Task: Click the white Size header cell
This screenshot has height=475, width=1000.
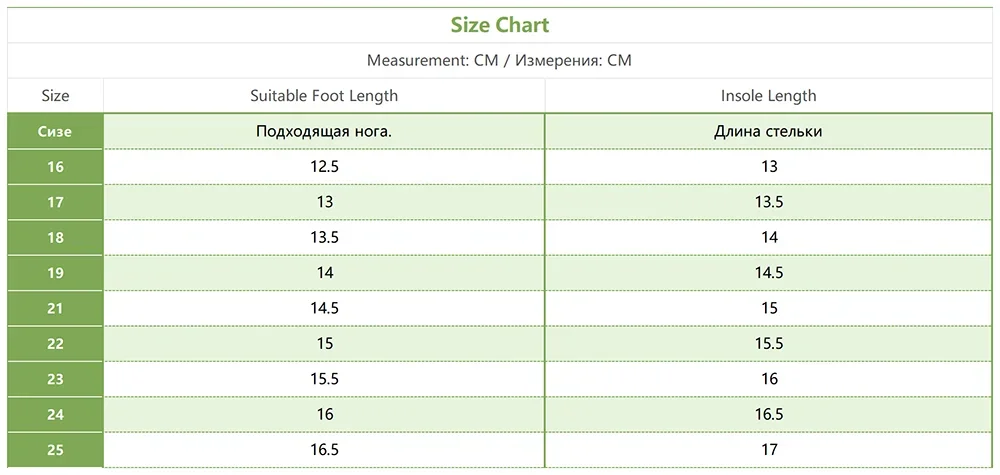Action: coord(55,96)
